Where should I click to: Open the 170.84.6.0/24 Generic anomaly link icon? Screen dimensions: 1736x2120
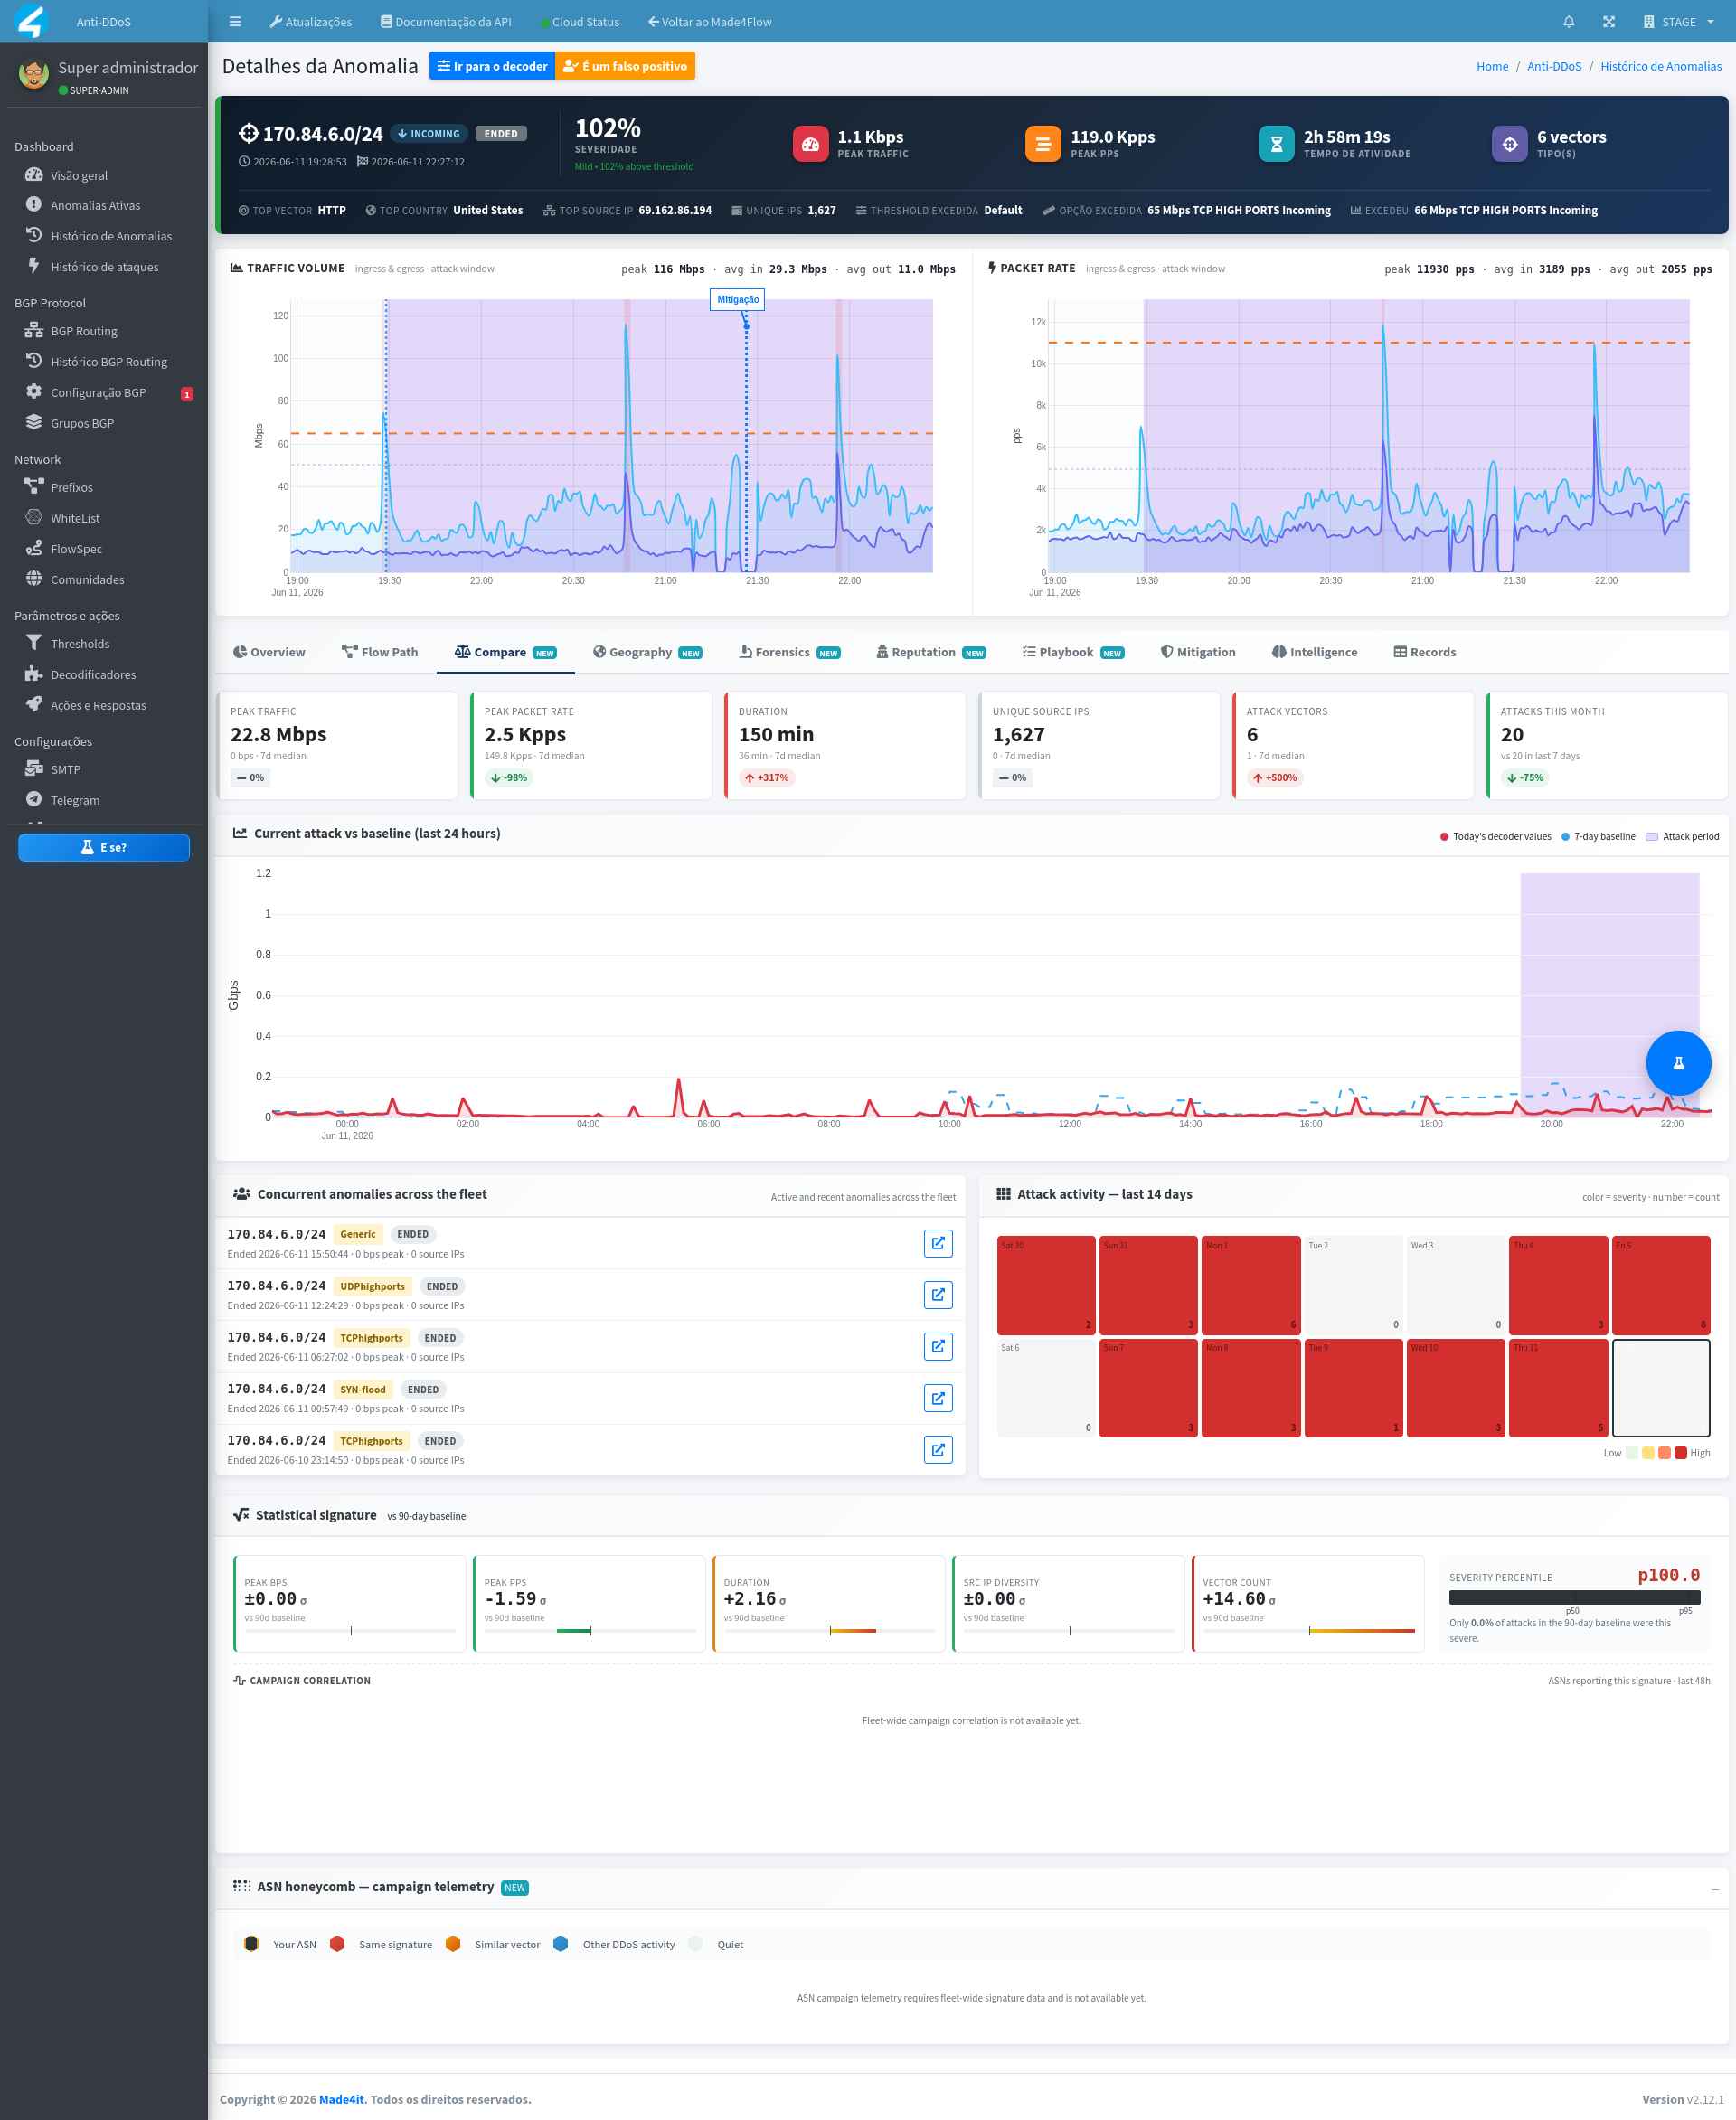pos(937,1243)
